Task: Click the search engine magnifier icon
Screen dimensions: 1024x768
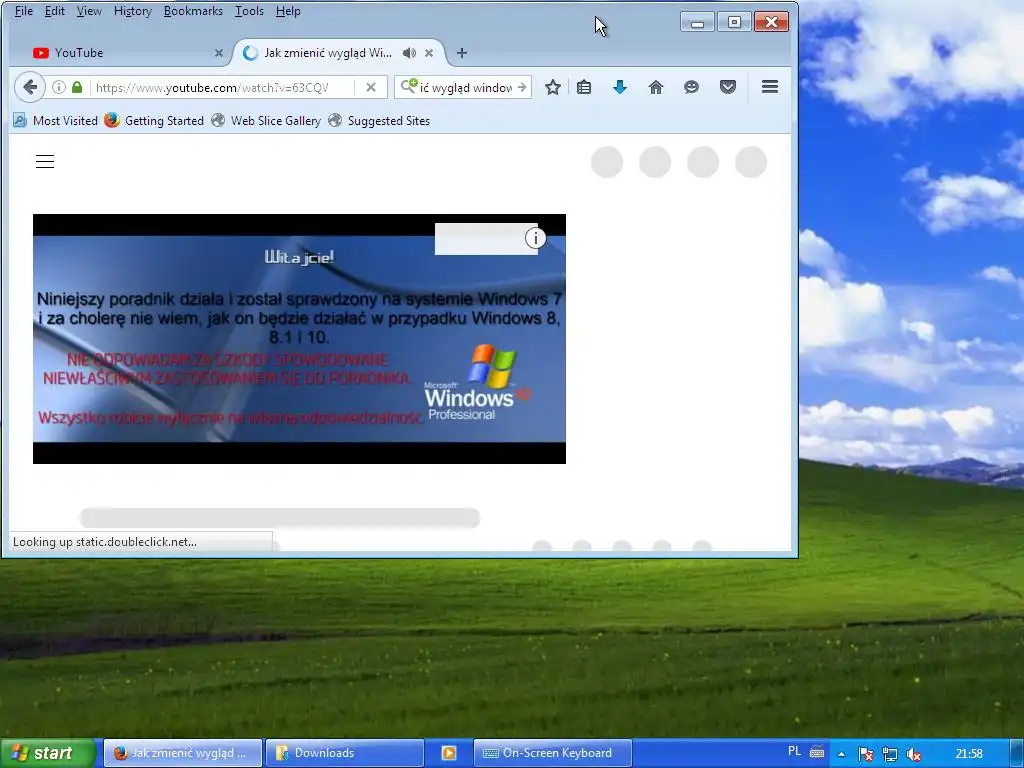Action: (409, 86)
